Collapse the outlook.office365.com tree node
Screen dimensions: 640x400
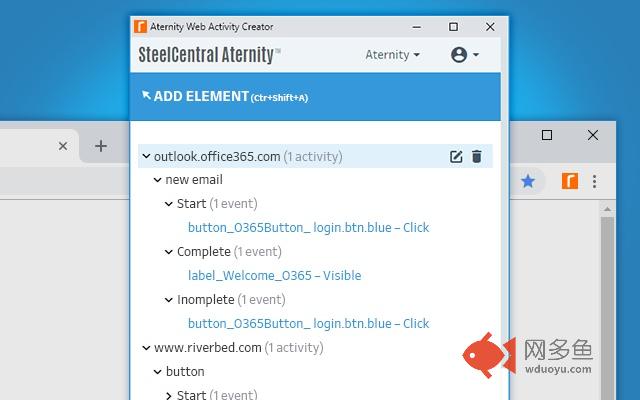pyautogui.click(x=146, y=156)
